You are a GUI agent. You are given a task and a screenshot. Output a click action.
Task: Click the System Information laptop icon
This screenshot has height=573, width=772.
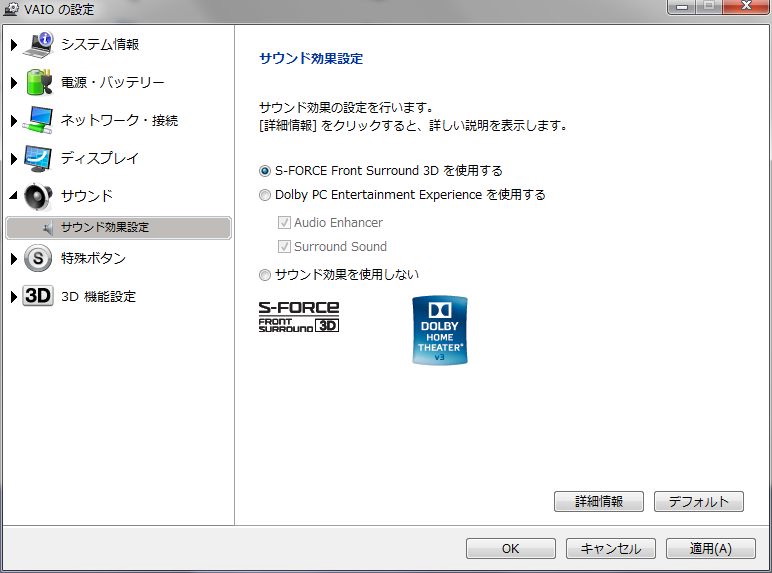38,45
